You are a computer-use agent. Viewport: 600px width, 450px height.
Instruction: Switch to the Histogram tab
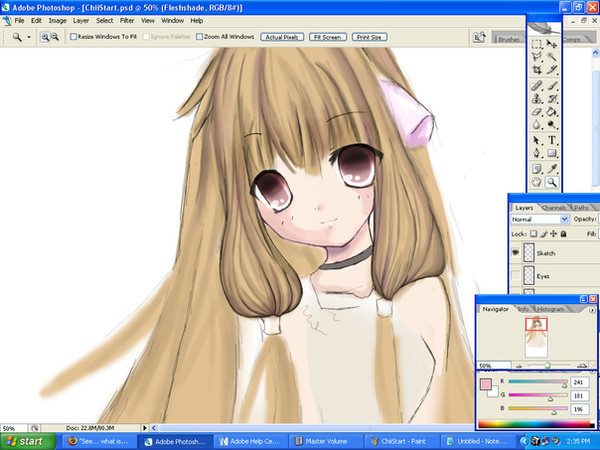(552, 309)
